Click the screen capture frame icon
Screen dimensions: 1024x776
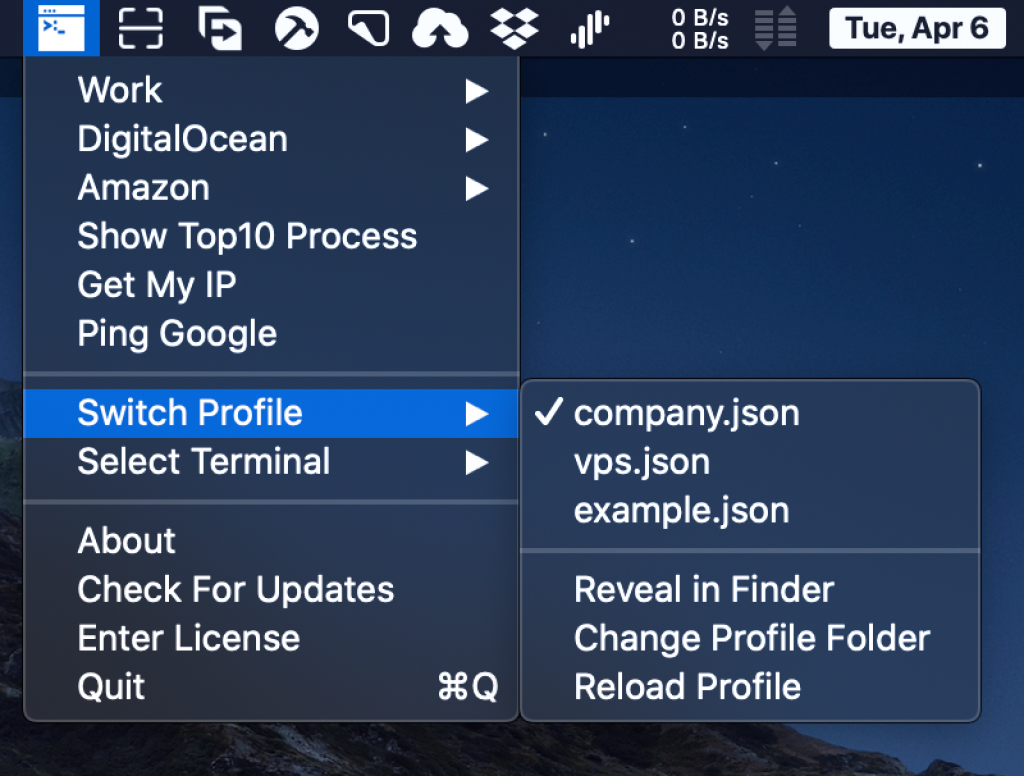pyautogui.click(x=140, y=28)
